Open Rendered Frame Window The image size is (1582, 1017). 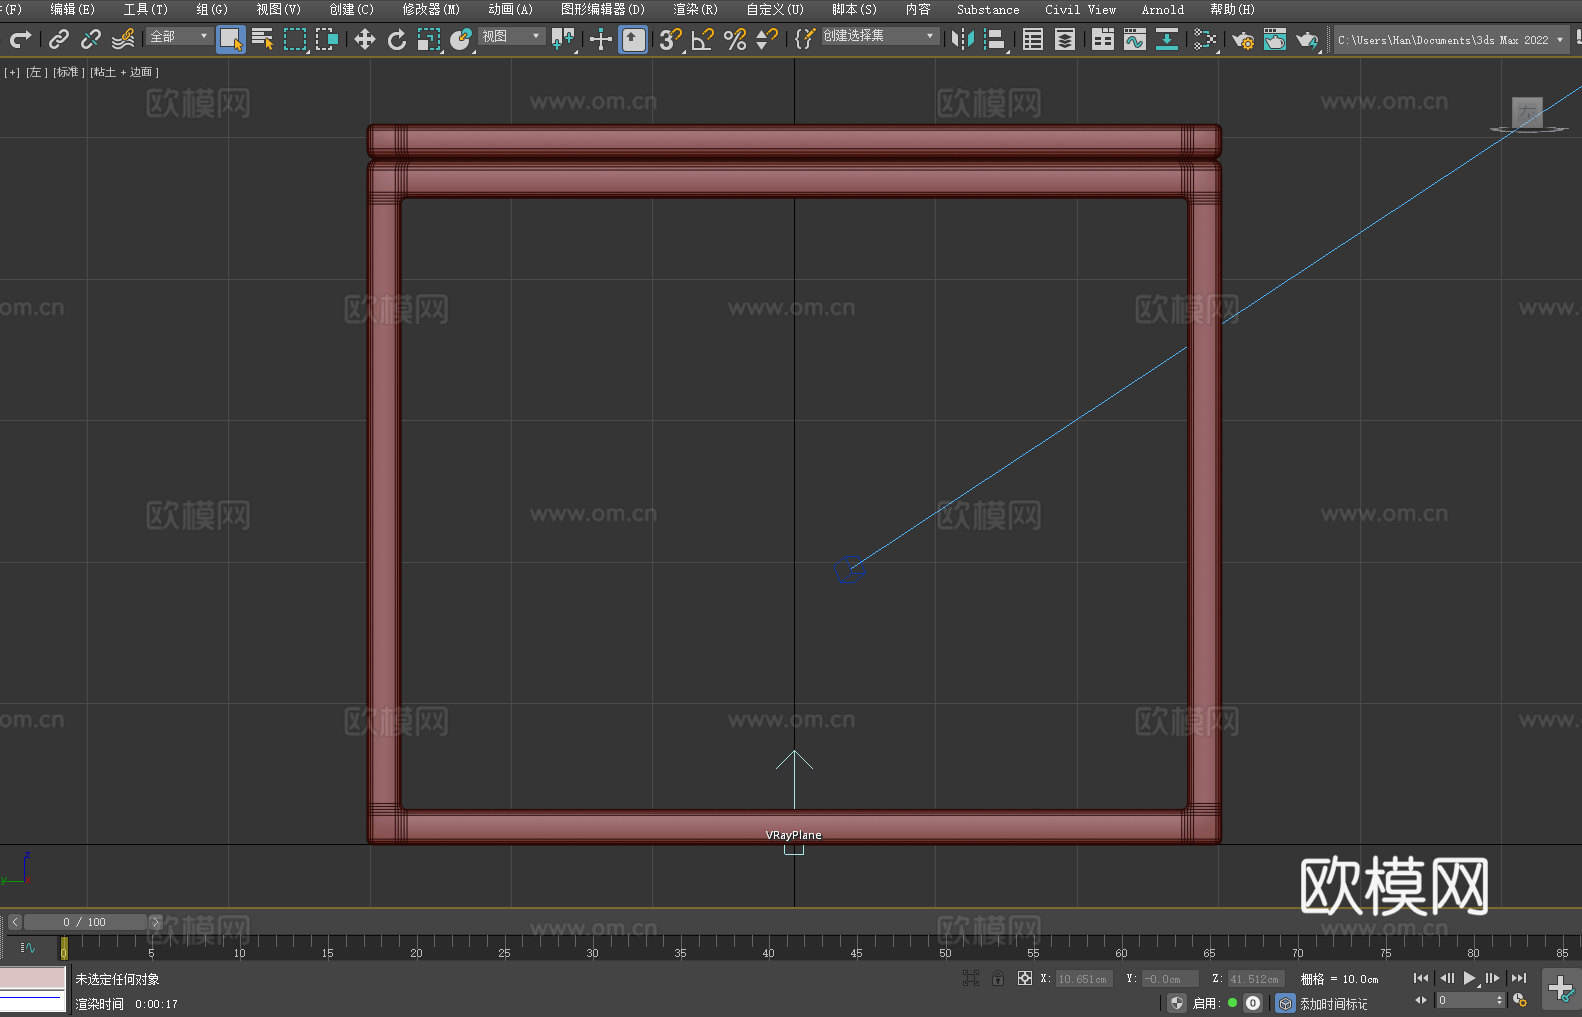(1275, 39)
